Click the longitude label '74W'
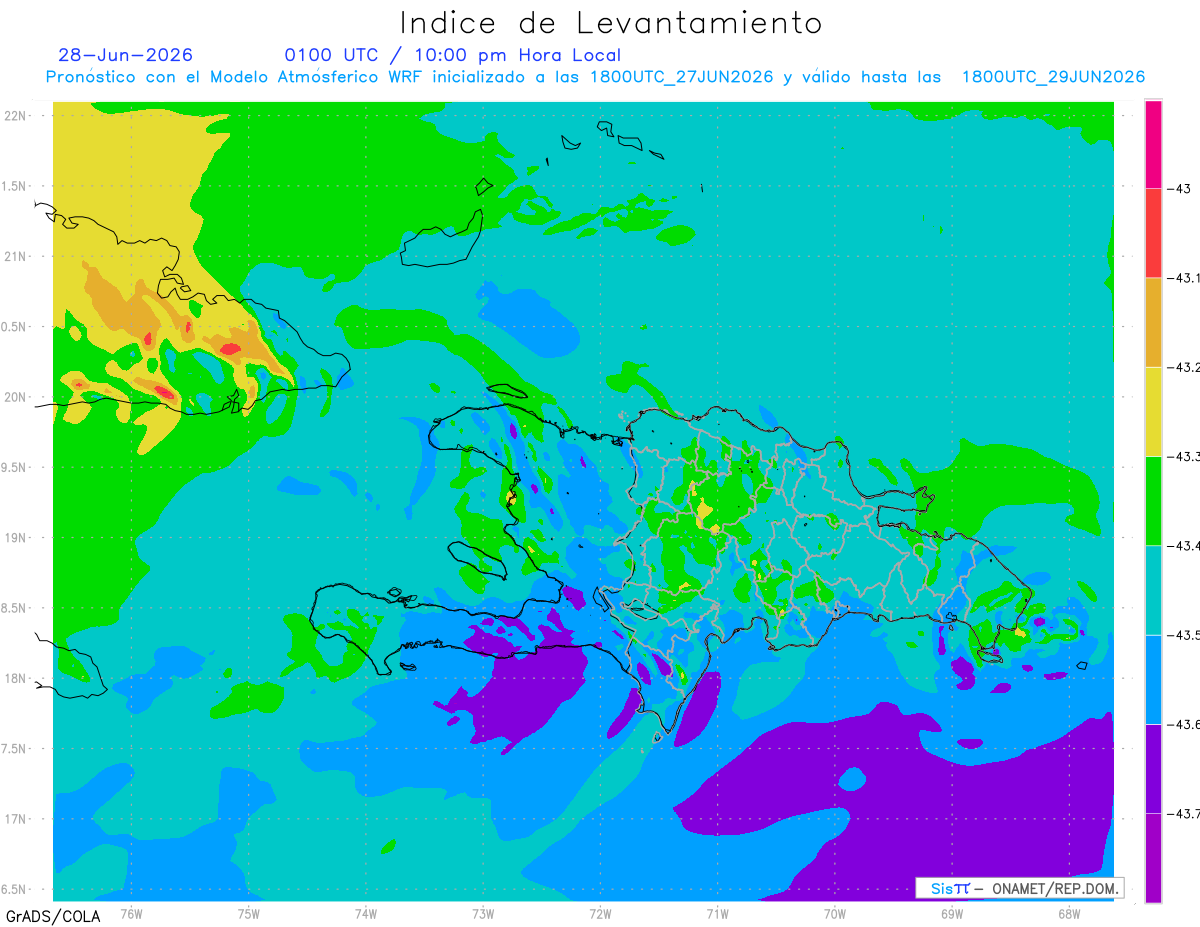 pos(366,913)
